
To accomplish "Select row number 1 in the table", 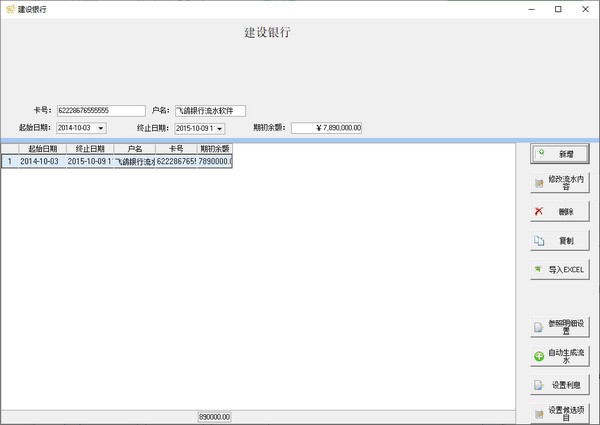I will click(x=10, y=161).
